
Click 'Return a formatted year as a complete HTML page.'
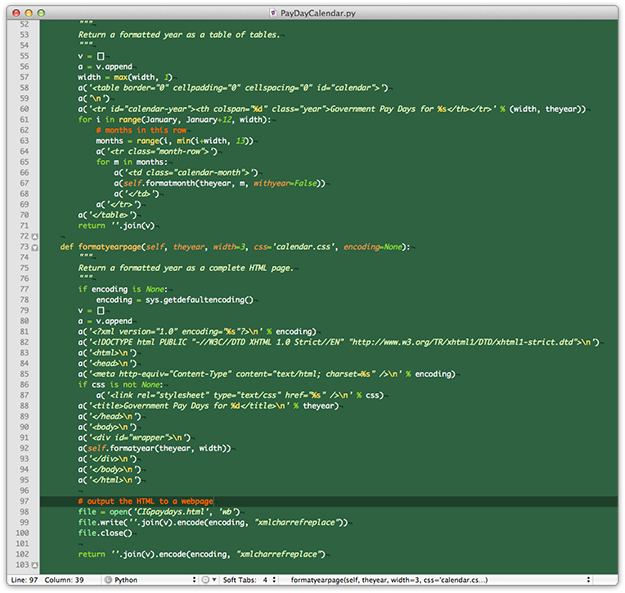(186, 268)
